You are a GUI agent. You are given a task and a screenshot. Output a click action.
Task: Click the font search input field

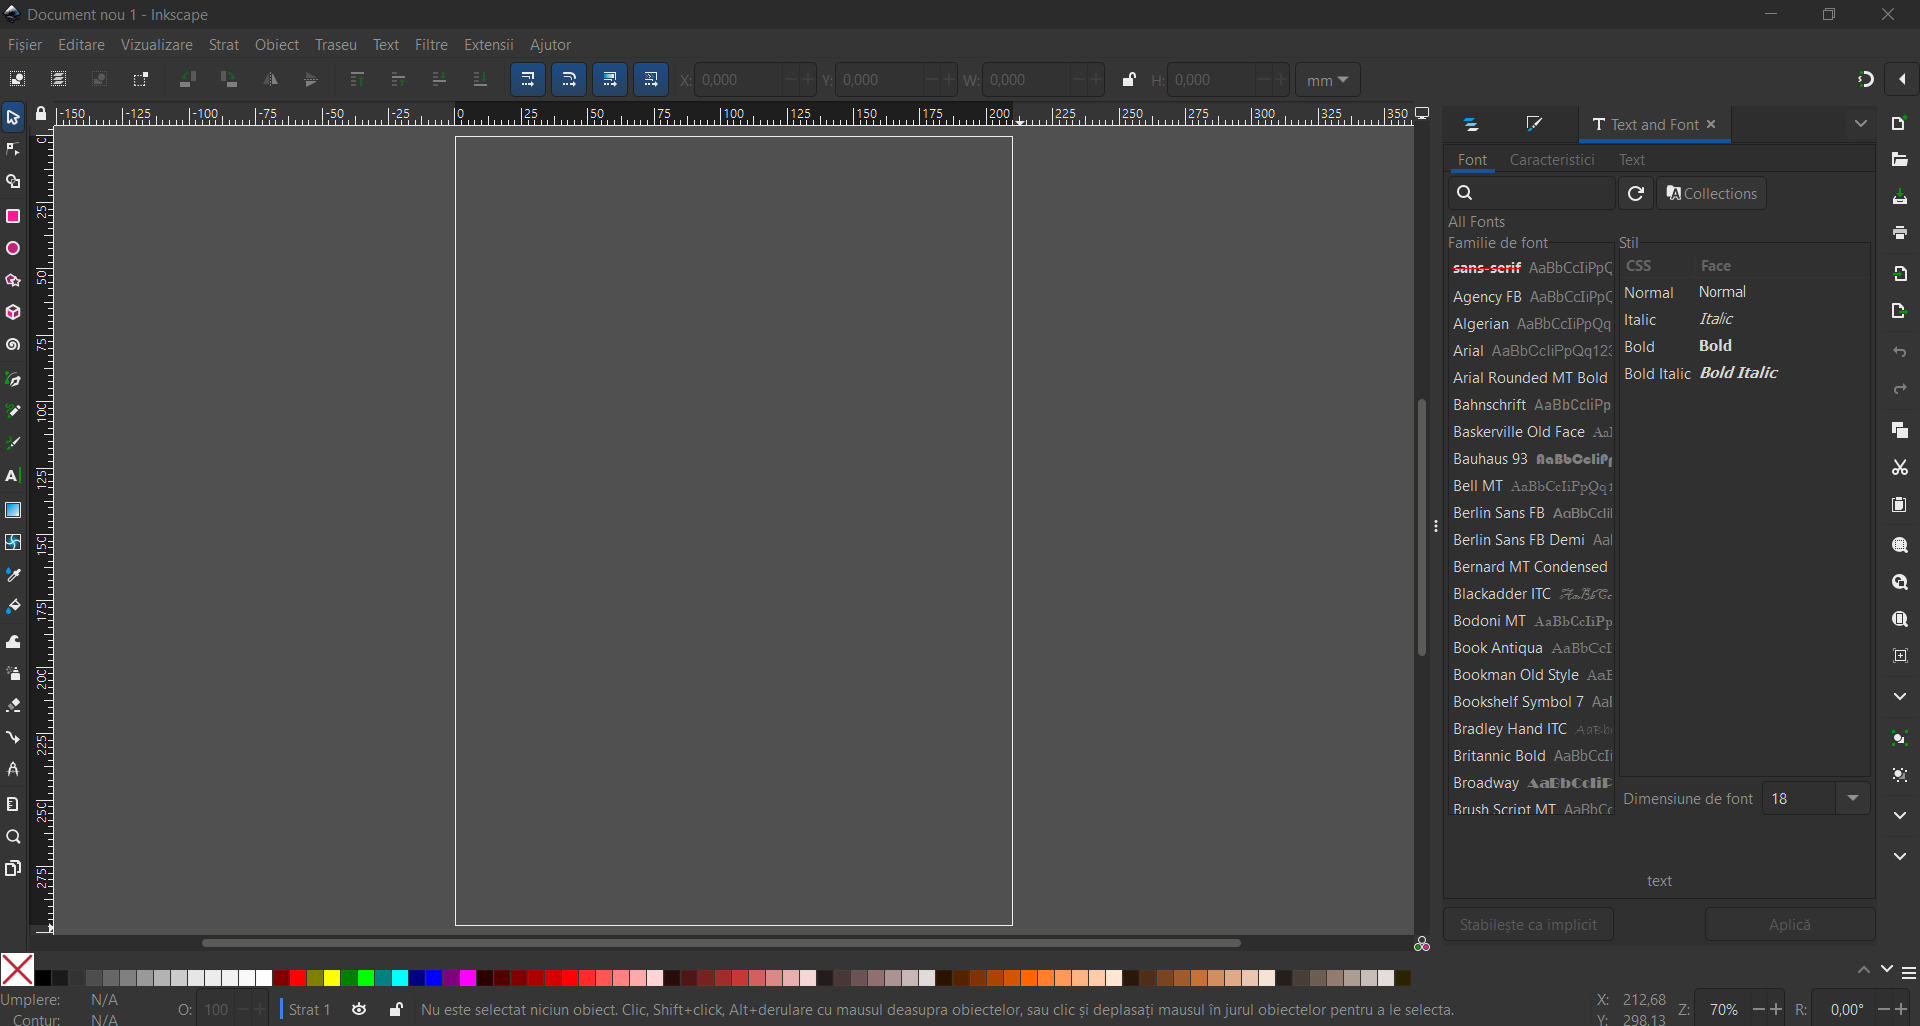[1532, 193]
